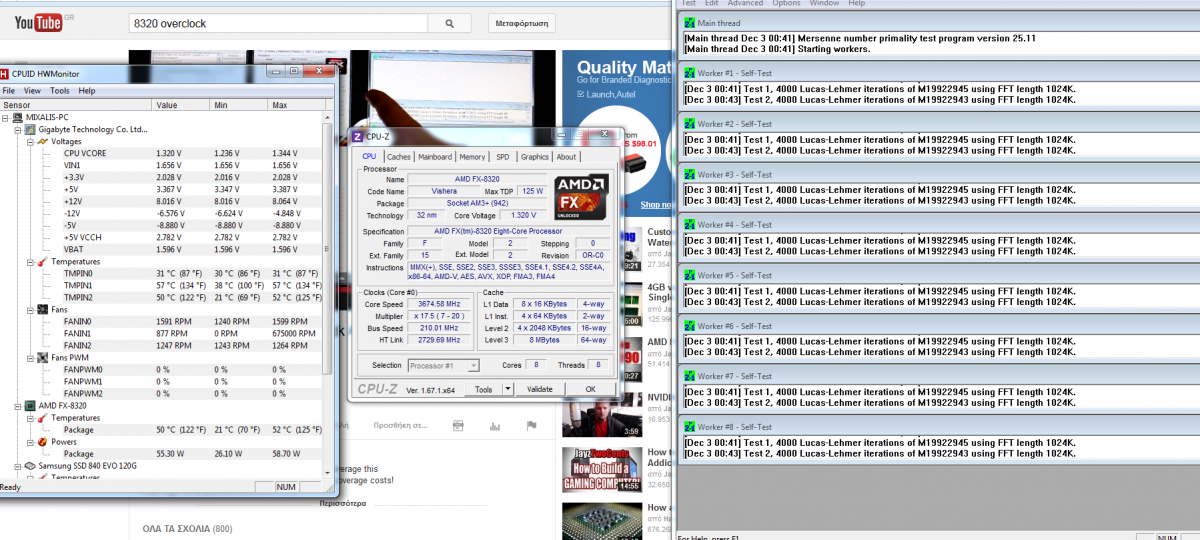Select the MIXALIS-PC computer icon in HWMonitor
This screenshot has width=1200, height=540.
point(19,117)
